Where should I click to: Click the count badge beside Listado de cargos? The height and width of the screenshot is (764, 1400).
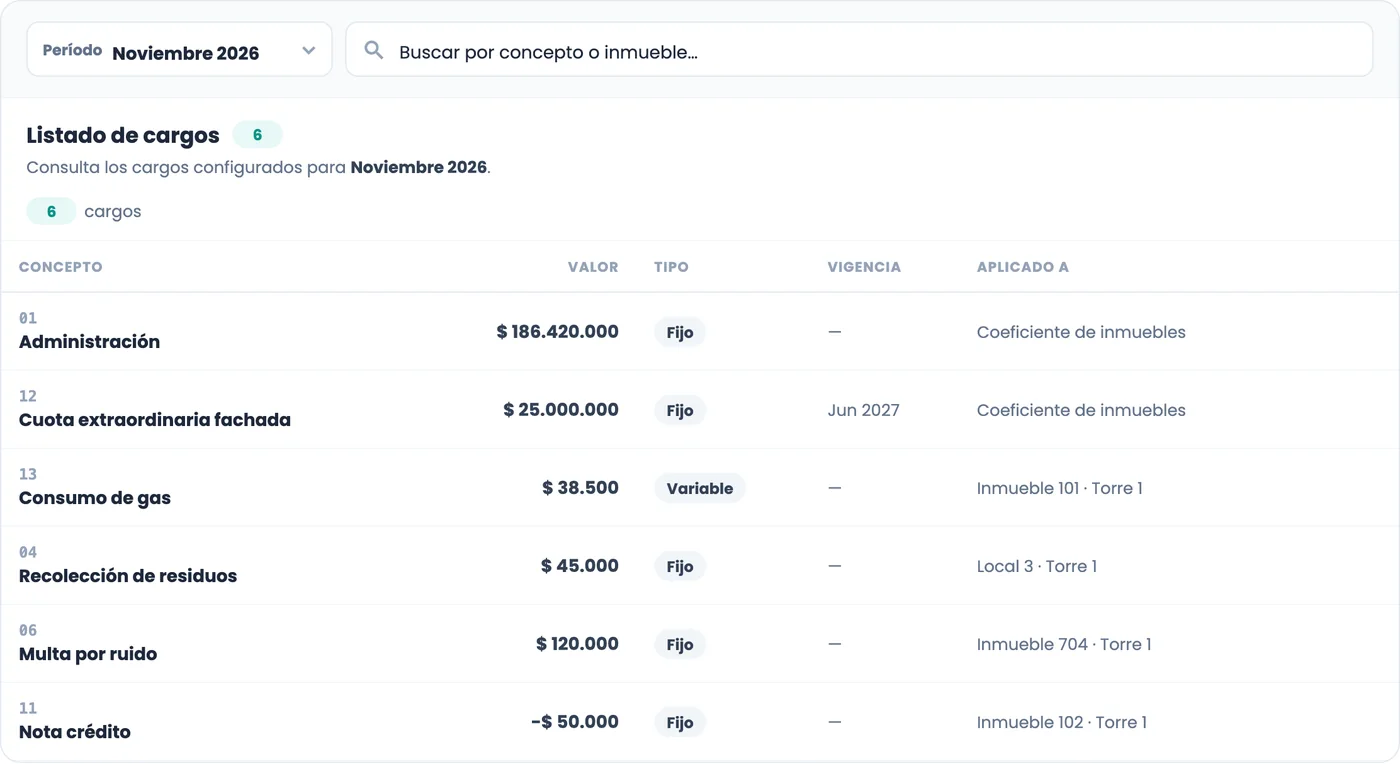257,135
